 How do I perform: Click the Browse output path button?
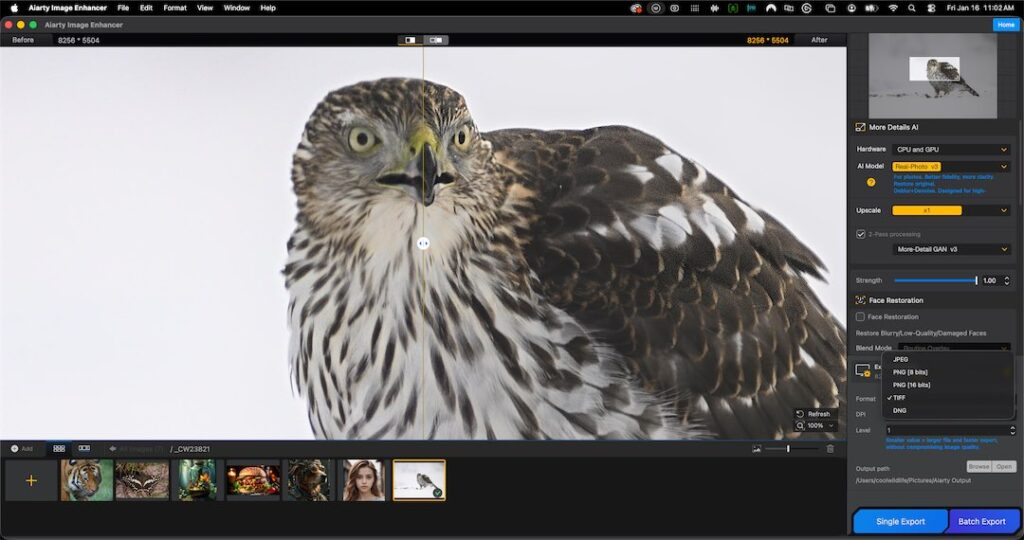pyautogui.click(x=978, y=466)
